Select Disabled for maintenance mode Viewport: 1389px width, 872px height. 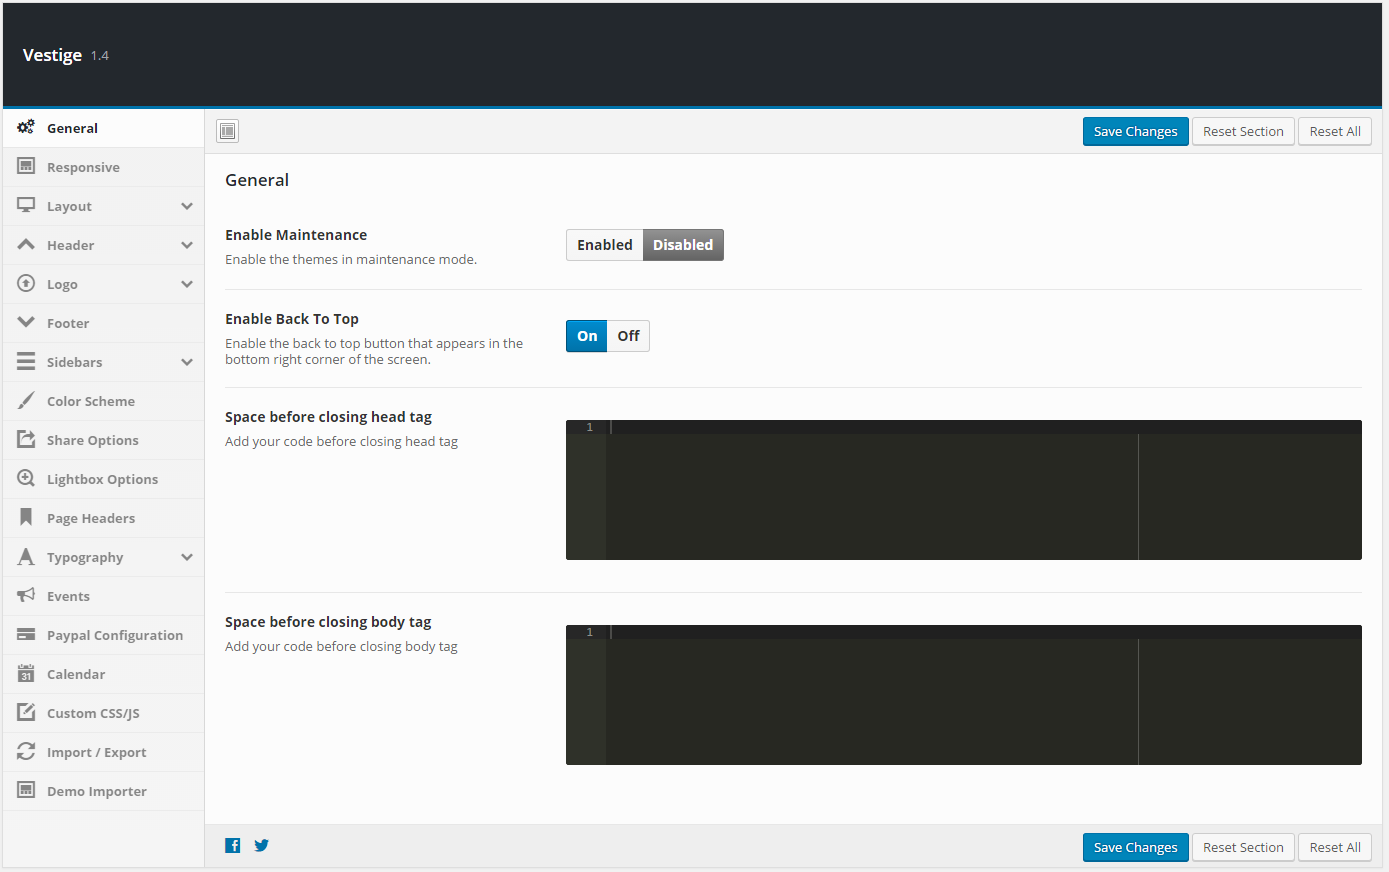[x=683, y=245]
